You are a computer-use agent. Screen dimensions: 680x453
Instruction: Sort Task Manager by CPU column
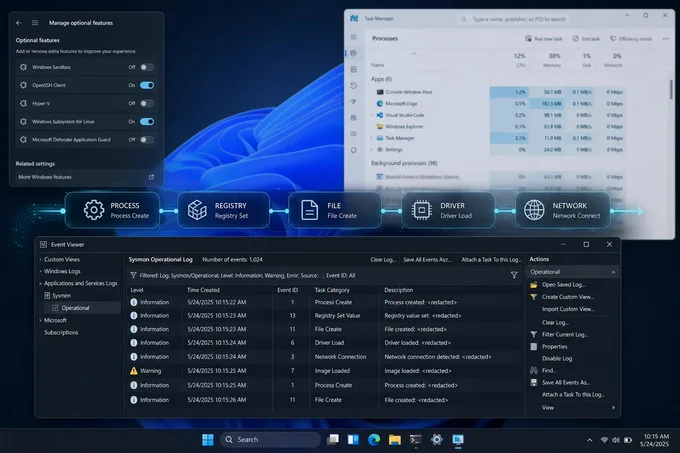coord(520,60)
